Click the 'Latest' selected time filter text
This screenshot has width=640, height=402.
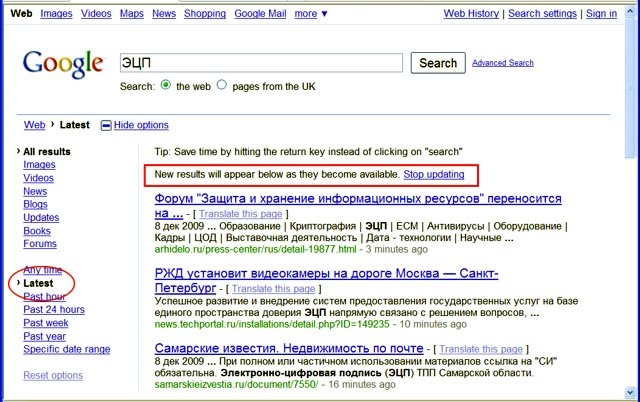[38, 283]
